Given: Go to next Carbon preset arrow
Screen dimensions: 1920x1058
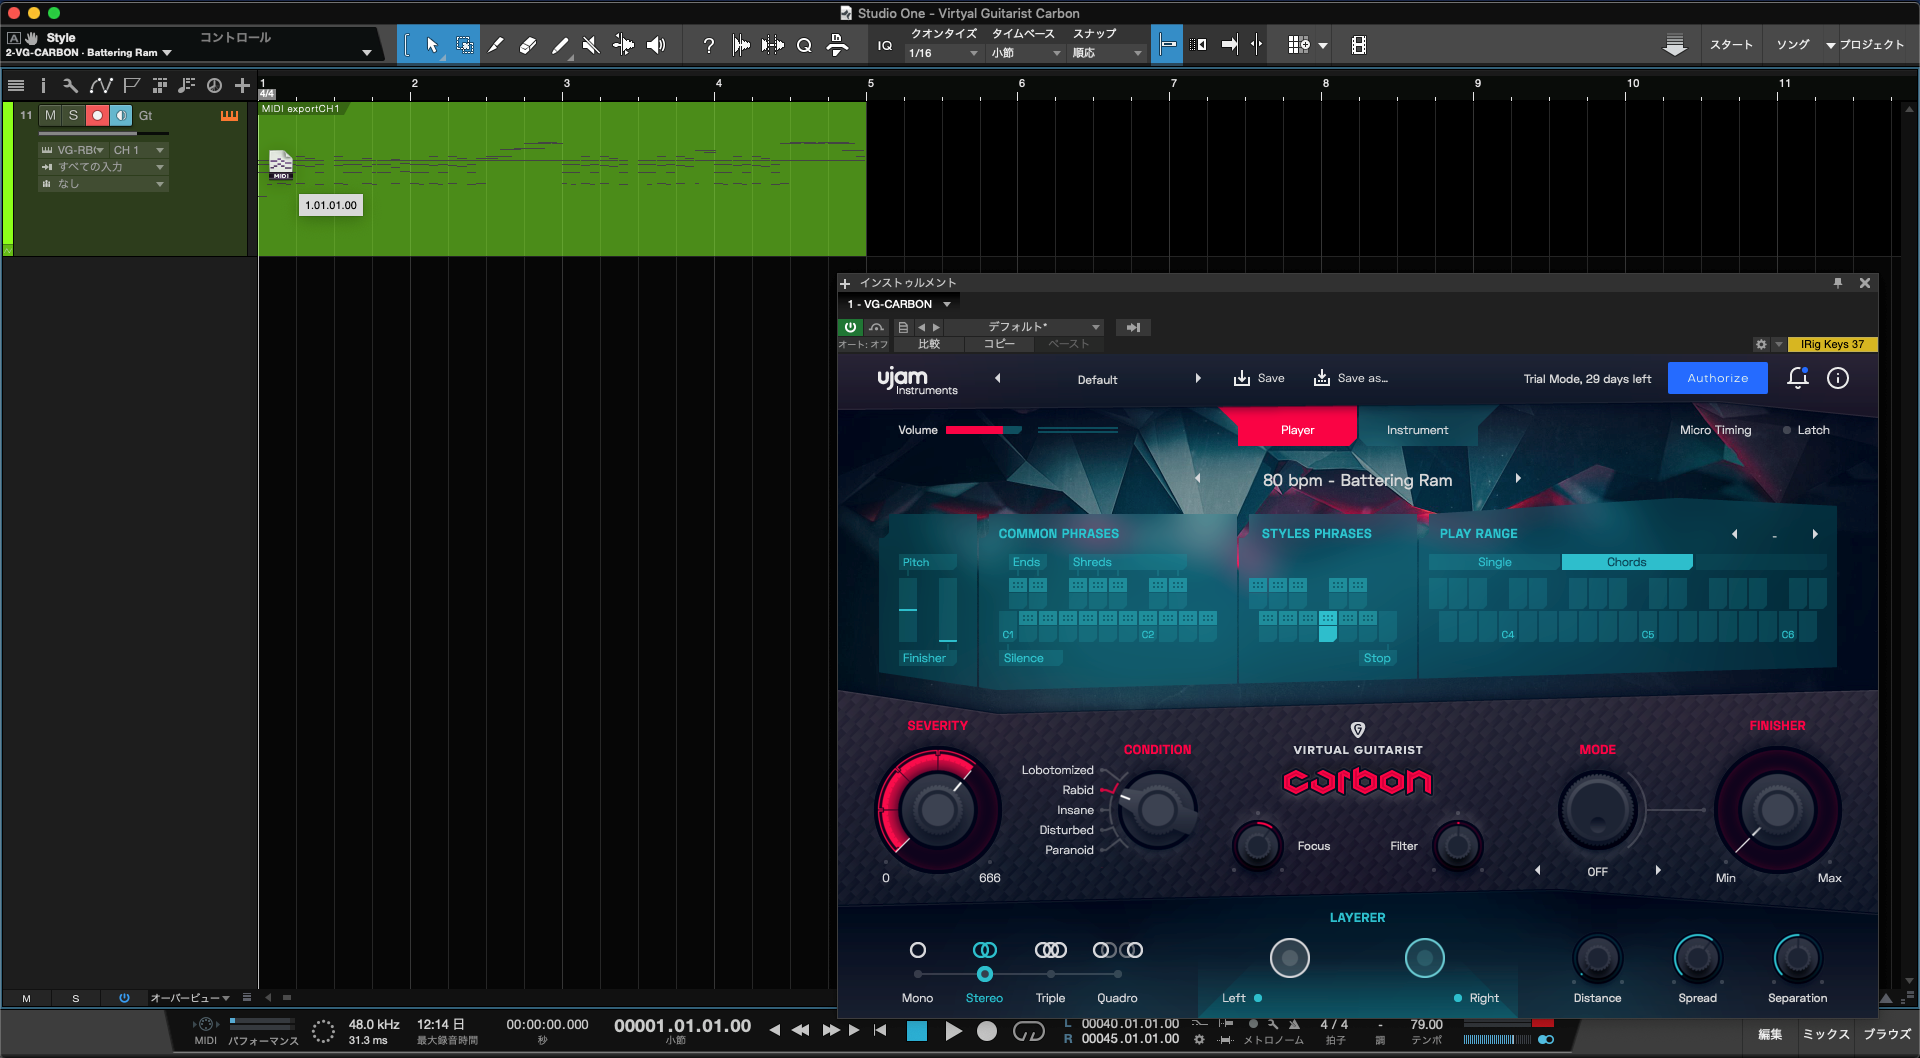Looking at the screenshot, I should (x=1198, y=379).
